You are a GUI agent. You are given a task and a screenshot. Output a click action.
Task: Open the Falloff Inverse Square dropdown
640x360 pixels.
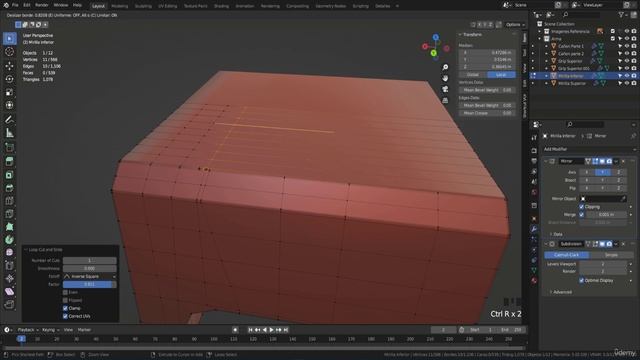[x=90, y=276]
